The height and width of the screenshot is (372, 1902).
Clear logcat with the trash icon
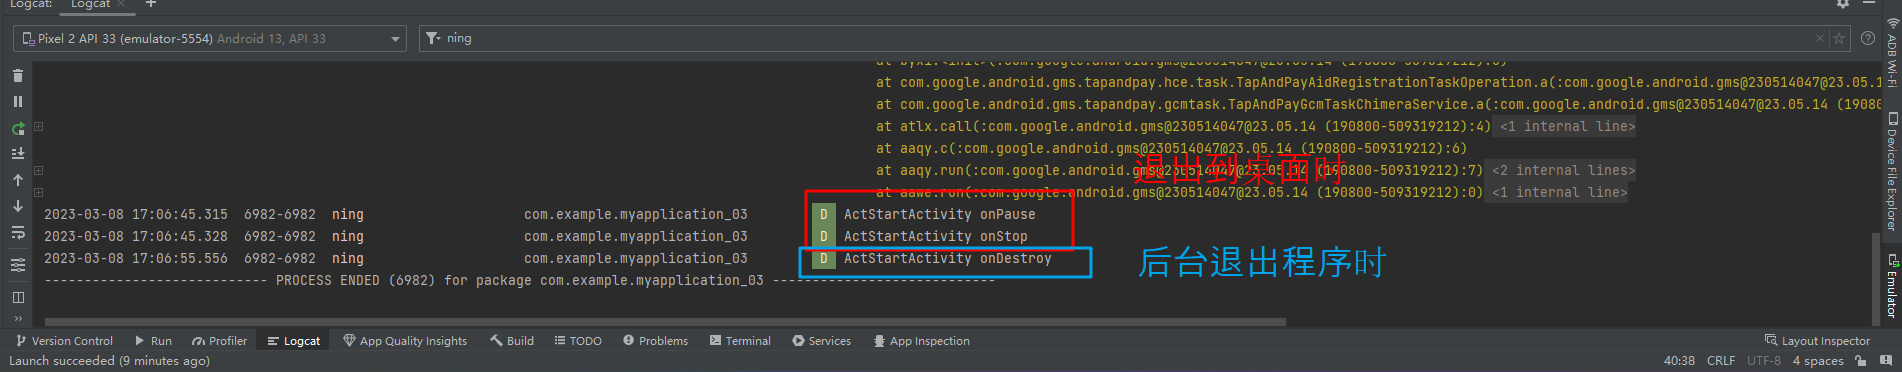click(x=18, y=76)
